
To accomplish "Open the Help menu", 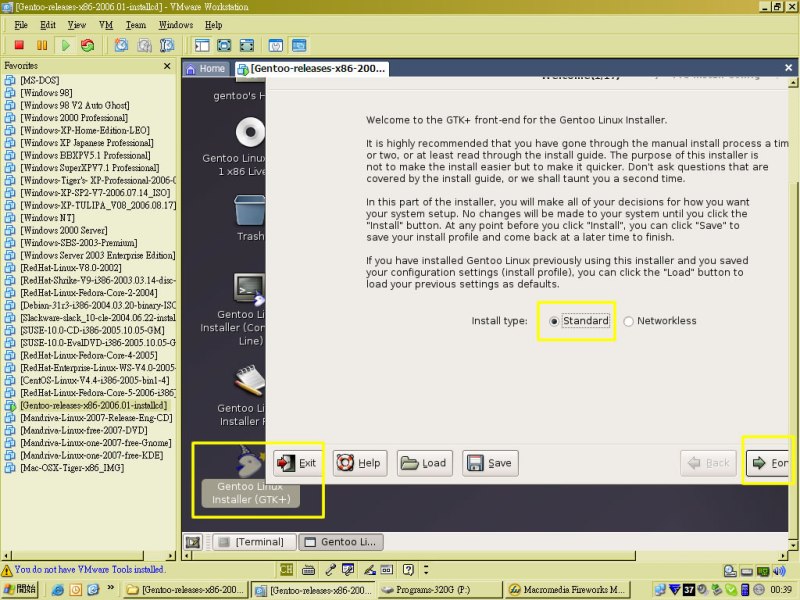I will pos(213,25).
